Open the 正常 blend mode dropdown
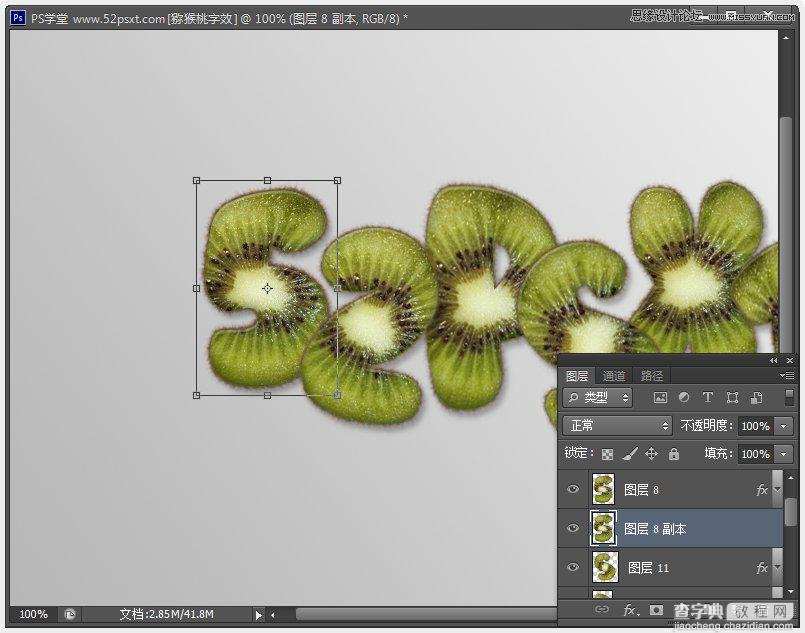This screenshot has width=805, height=633. (617, 426)
